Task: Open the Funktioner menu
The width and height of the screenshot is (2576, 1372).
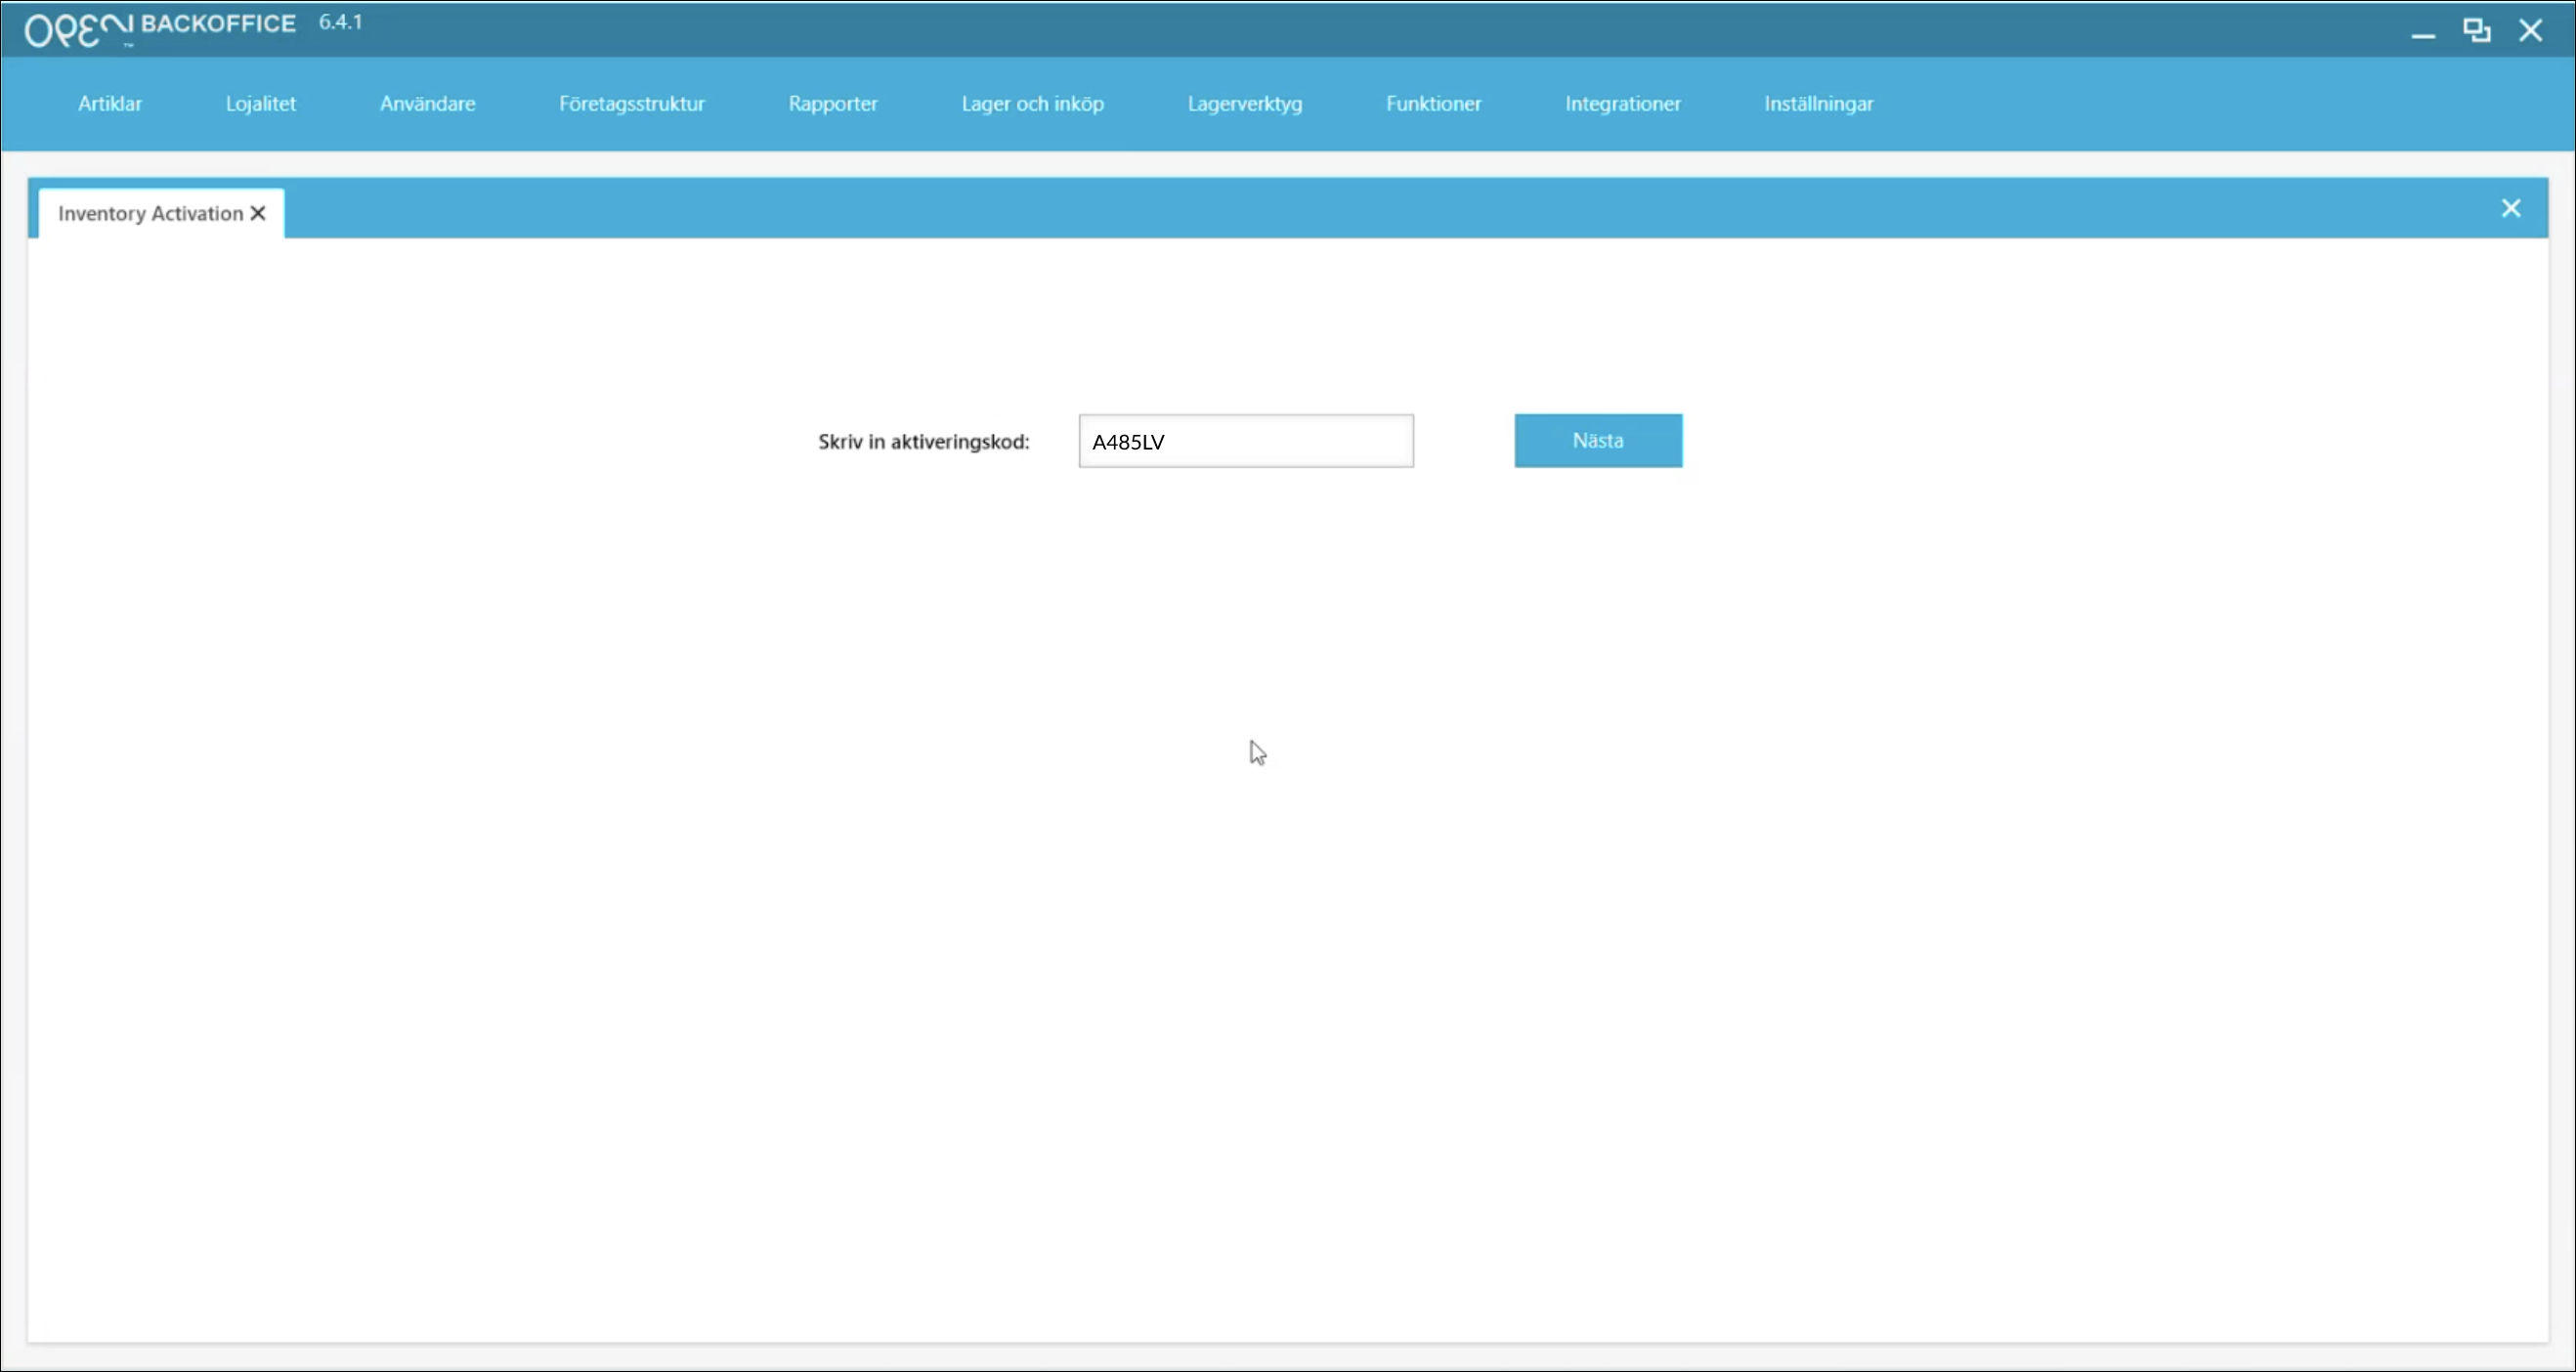Action: [1433, 104]
